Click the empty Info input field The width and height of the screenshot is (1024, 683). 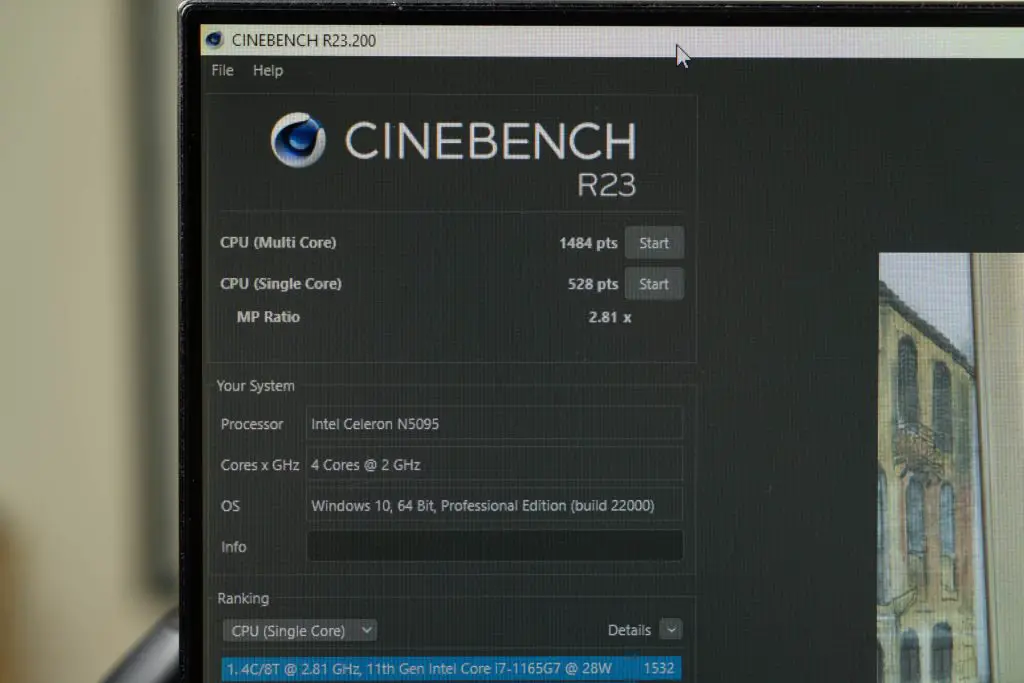pyautogui.click(x=494, y=546)
